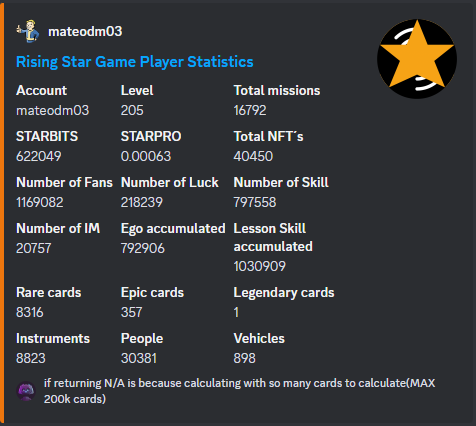This screenshot has width=476, height=426.
Task: Click the Vehicles count 898
Action: click(244, 358)
